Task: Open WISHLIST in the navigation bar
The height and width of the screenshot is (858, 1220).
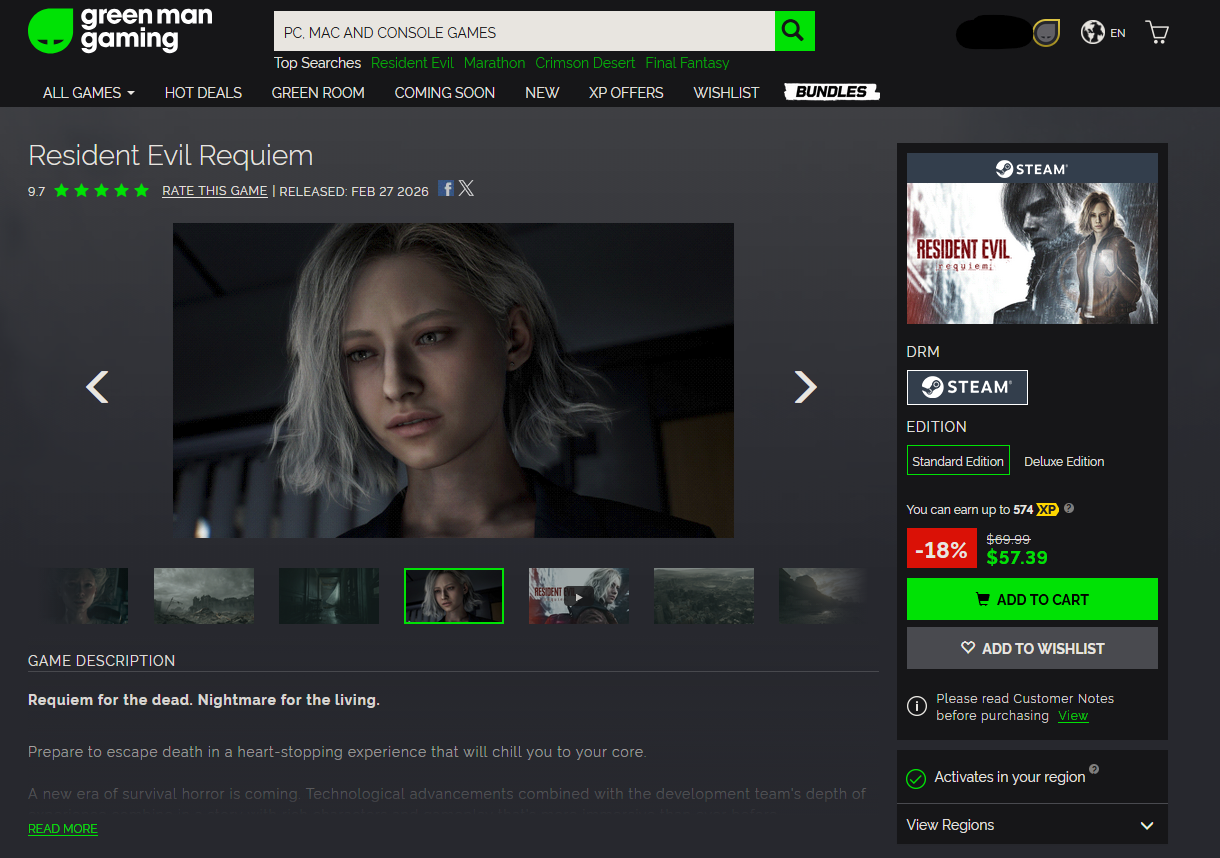Action: click(726, 92)
